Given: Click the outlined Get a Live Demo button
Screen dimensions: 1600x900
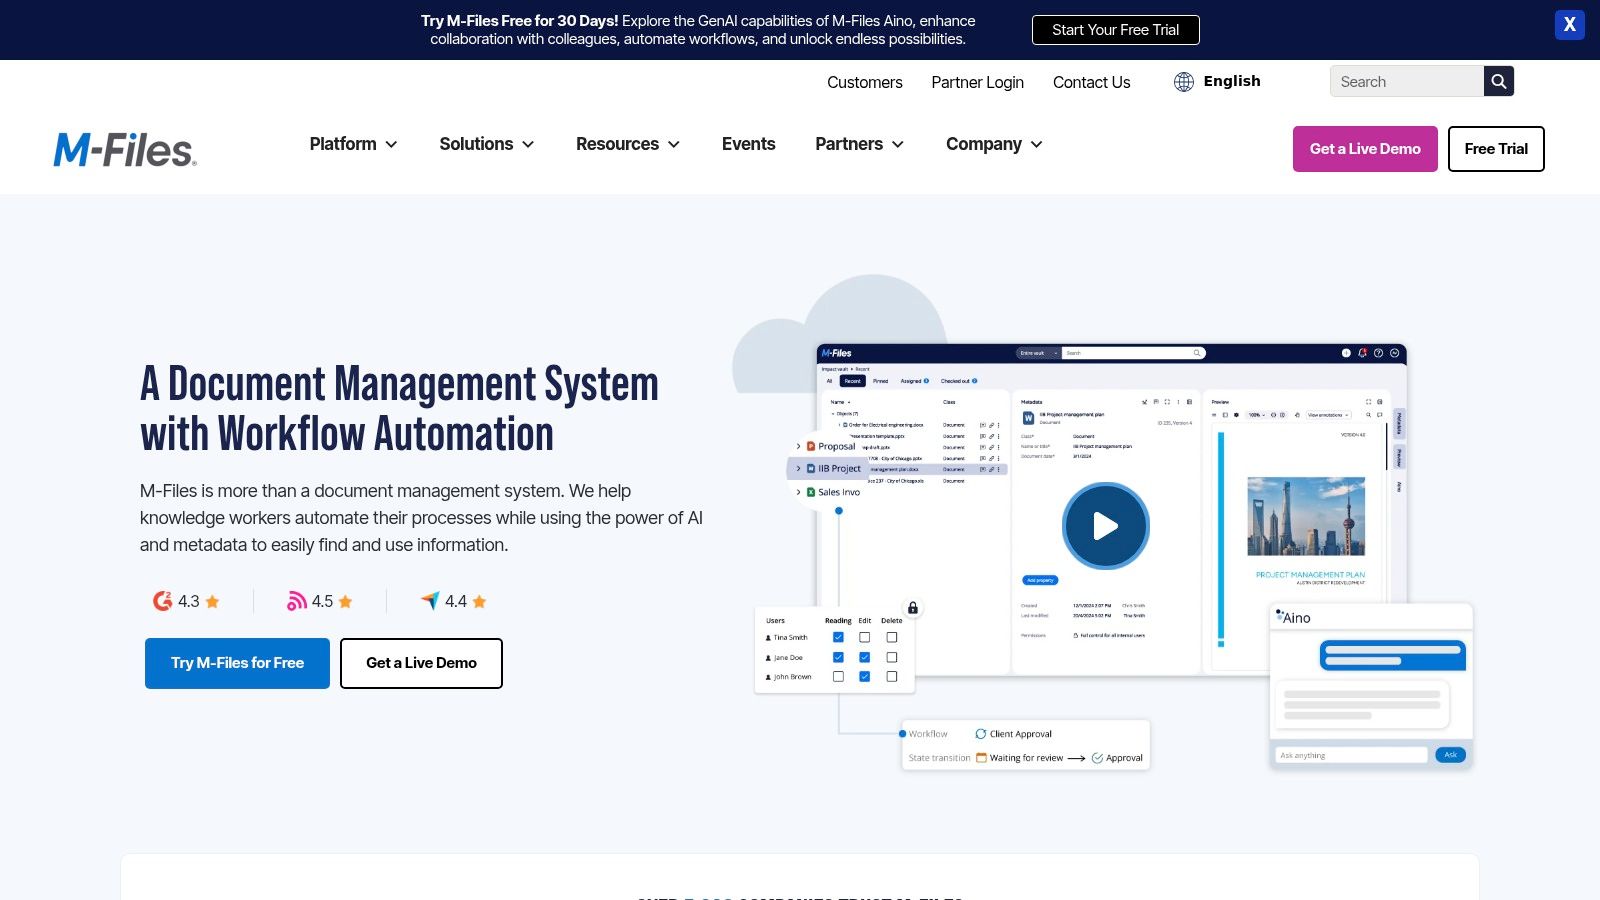Looking at the screenshot, I should [421, 663].
